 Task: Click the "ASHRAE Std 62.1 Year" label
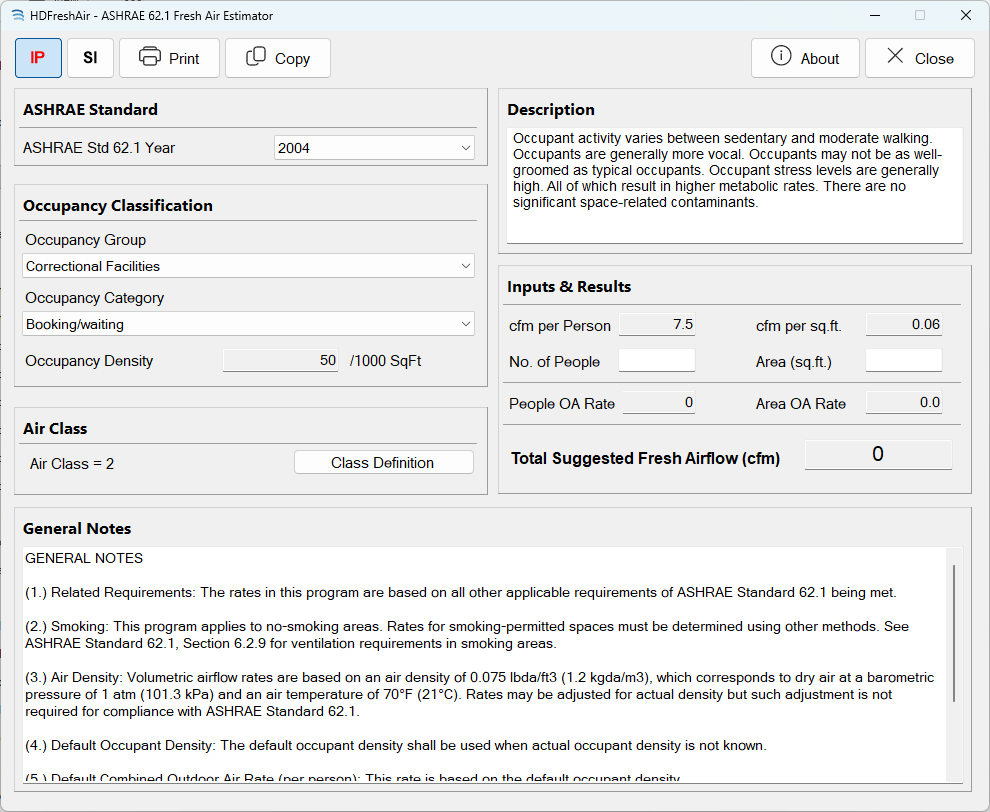(x=99, y=148)
